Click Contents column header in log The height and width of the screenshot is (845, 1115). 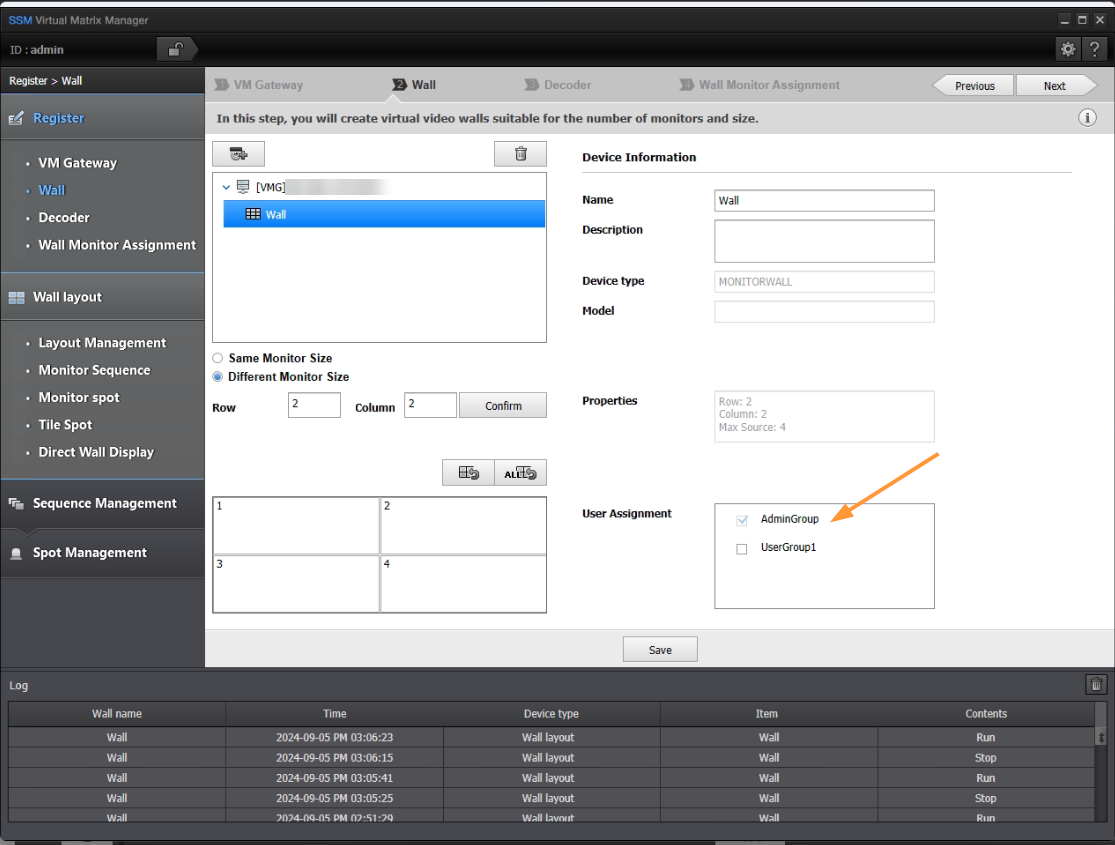[986, 713]
